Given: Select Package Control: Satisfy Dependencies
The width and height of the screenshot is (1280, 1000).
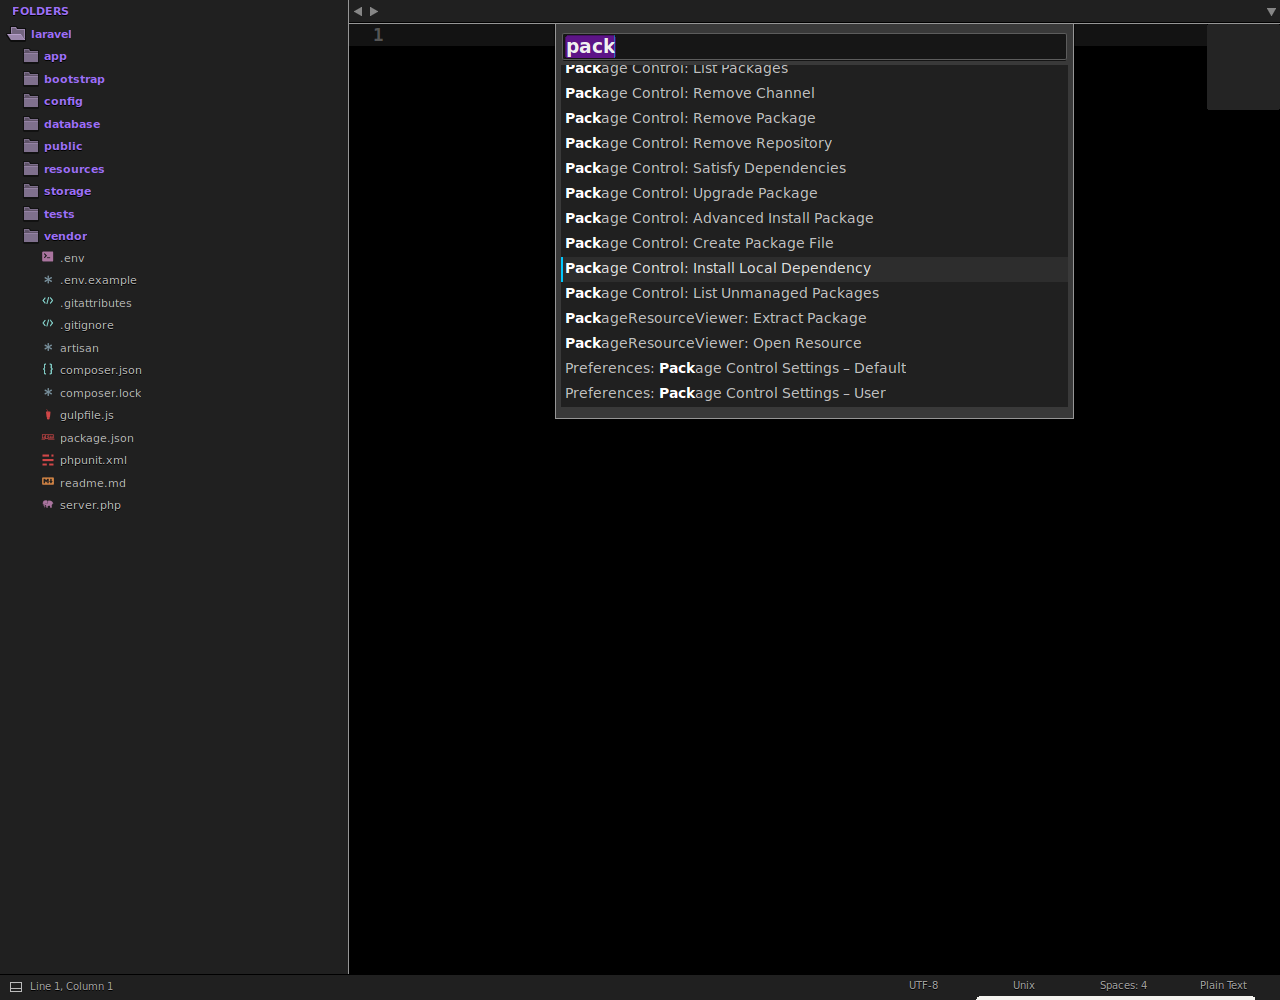Looking at the screenshot, I should tap(814, 168).
